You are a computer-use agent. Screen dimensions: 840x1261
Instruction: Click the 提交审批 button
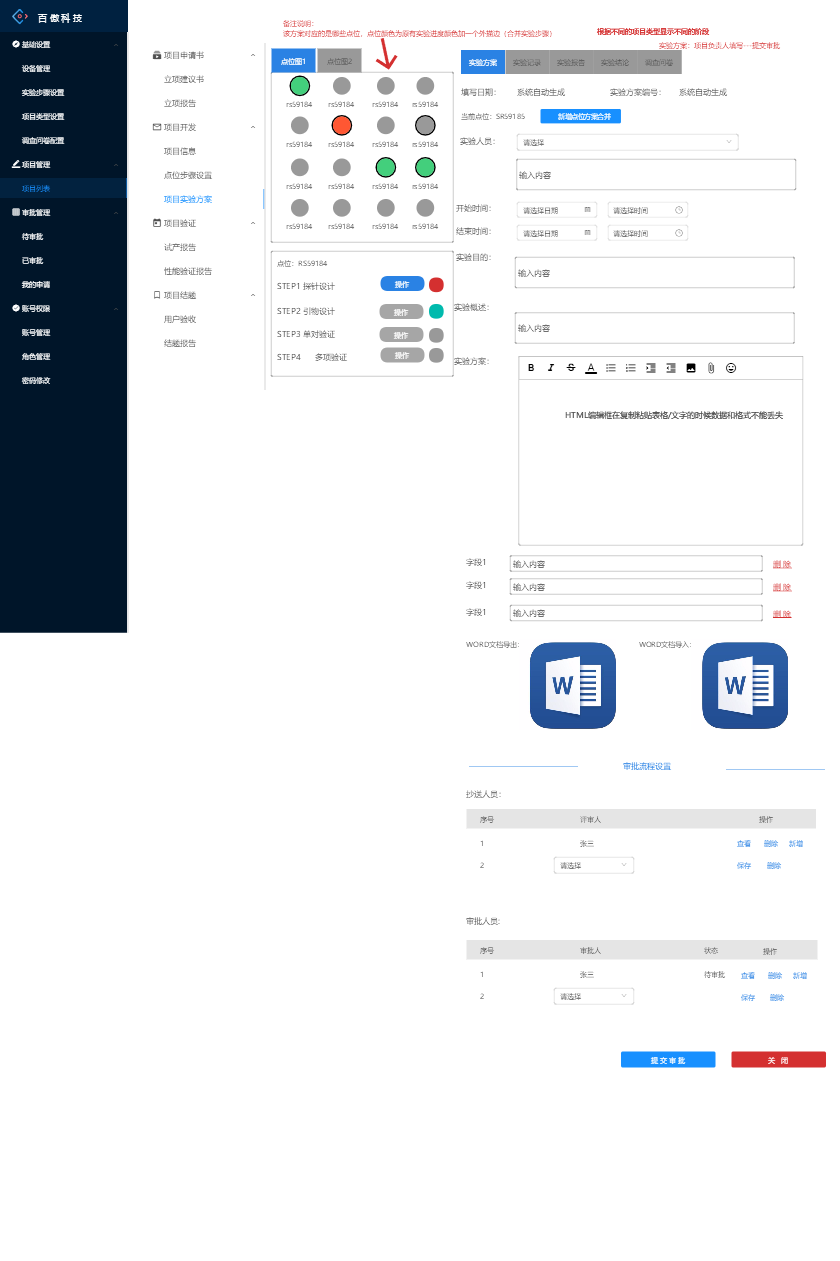(668, 1060)
